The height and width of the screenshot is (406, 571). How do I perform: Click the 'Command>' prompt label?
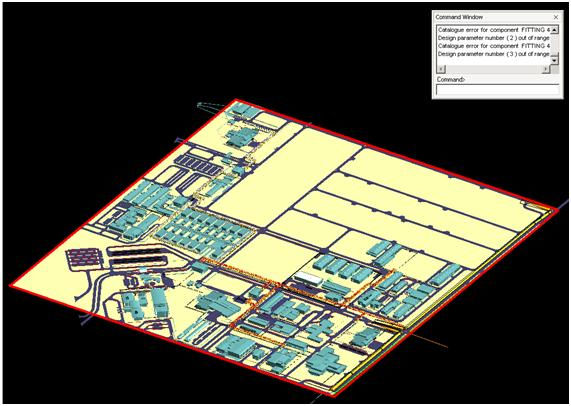[451, 79]
